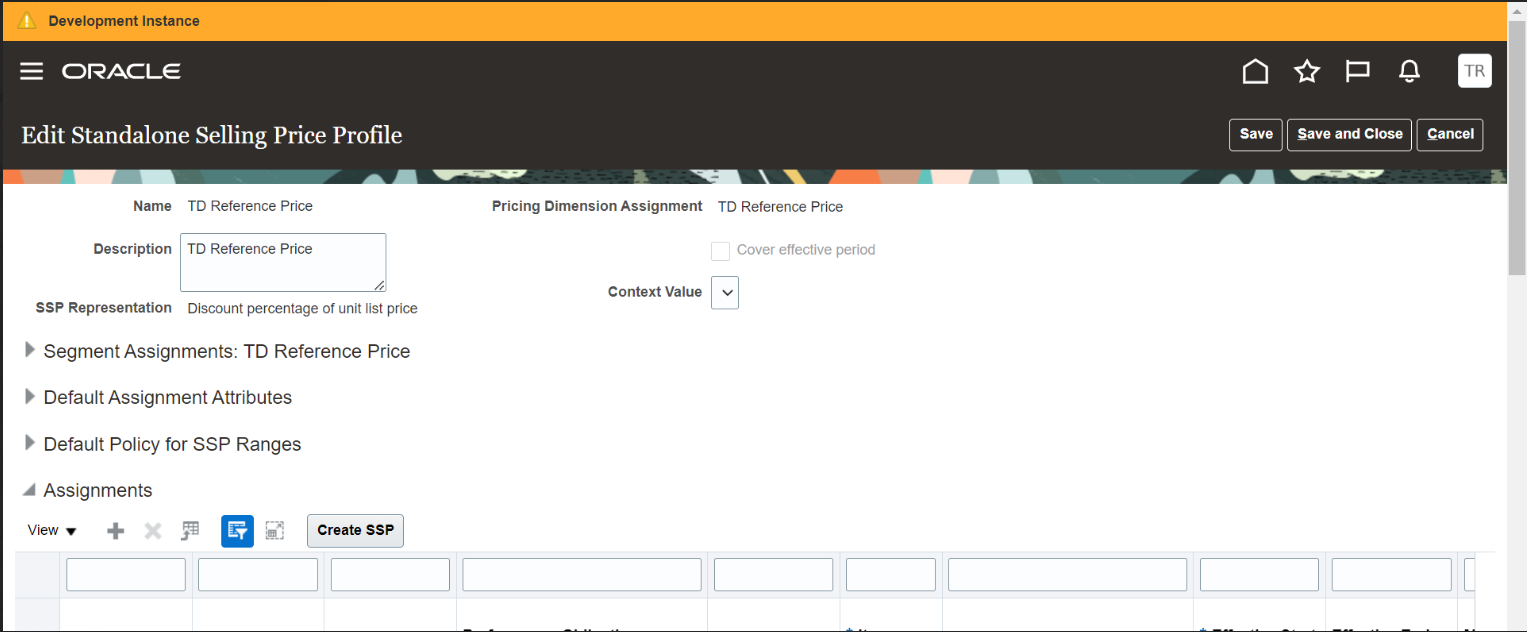Go to the home page

pyautogui.click(x=1255, y=71)
